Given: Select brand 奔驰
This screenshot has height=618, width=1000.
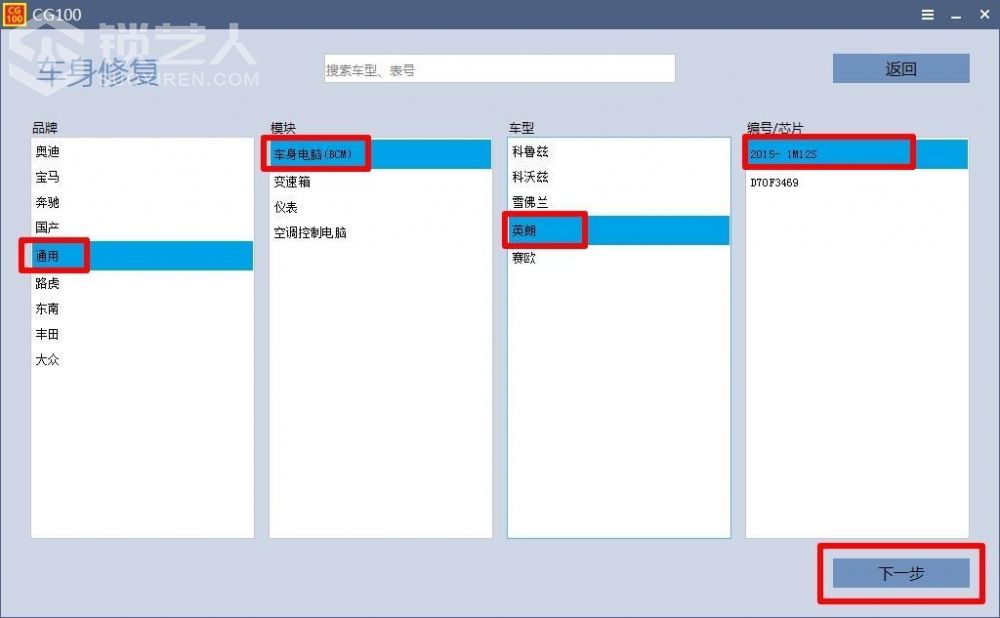Looking at the screenshot, I should [142, 203].
